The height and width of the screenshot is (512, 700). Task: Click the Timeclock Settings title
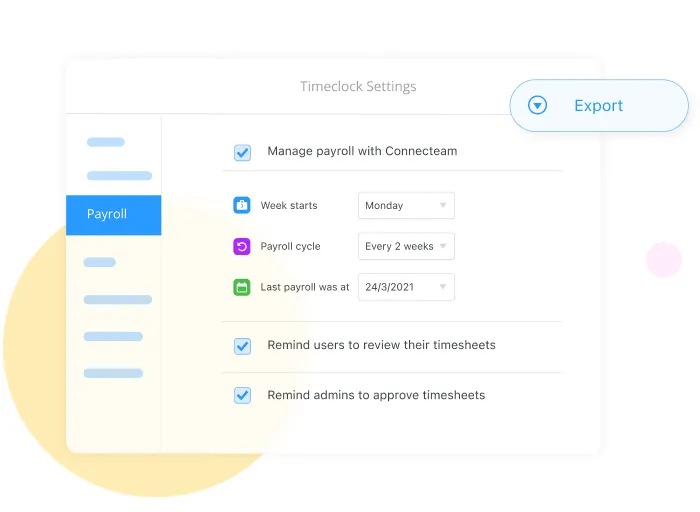click(x=358, y=87)
